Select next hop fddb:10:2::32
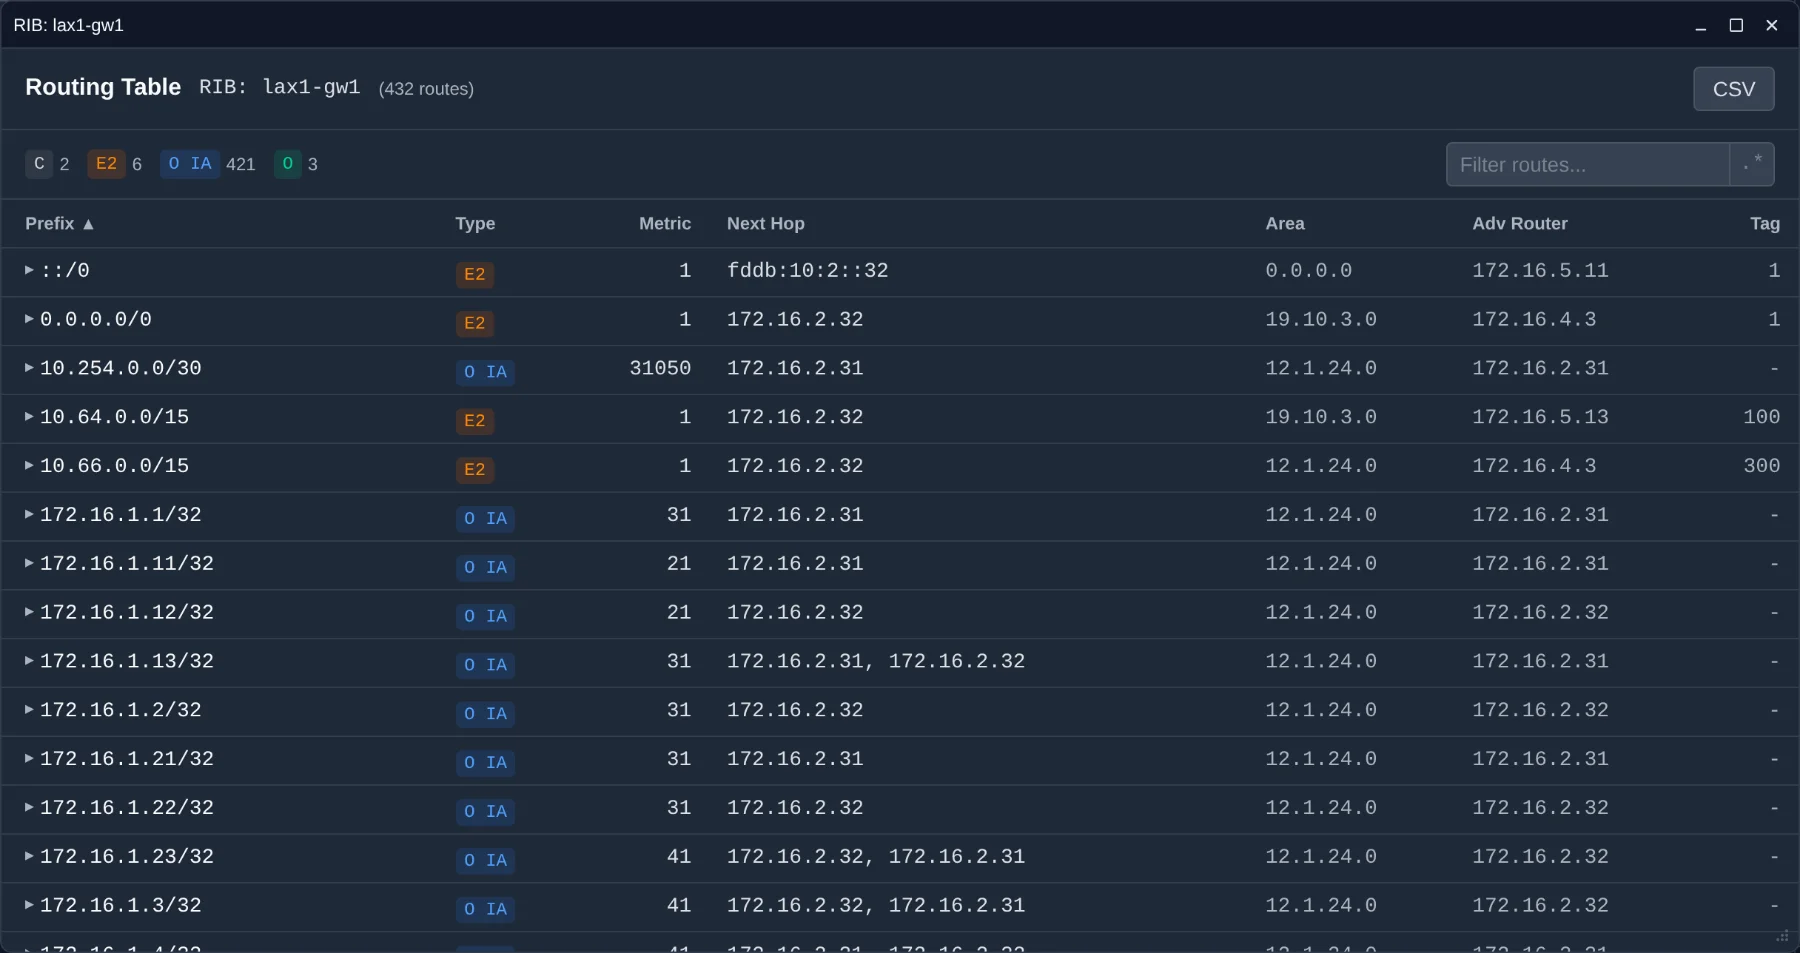Image resolution: width=1800 pixels, height=953 pixels. 808,271
